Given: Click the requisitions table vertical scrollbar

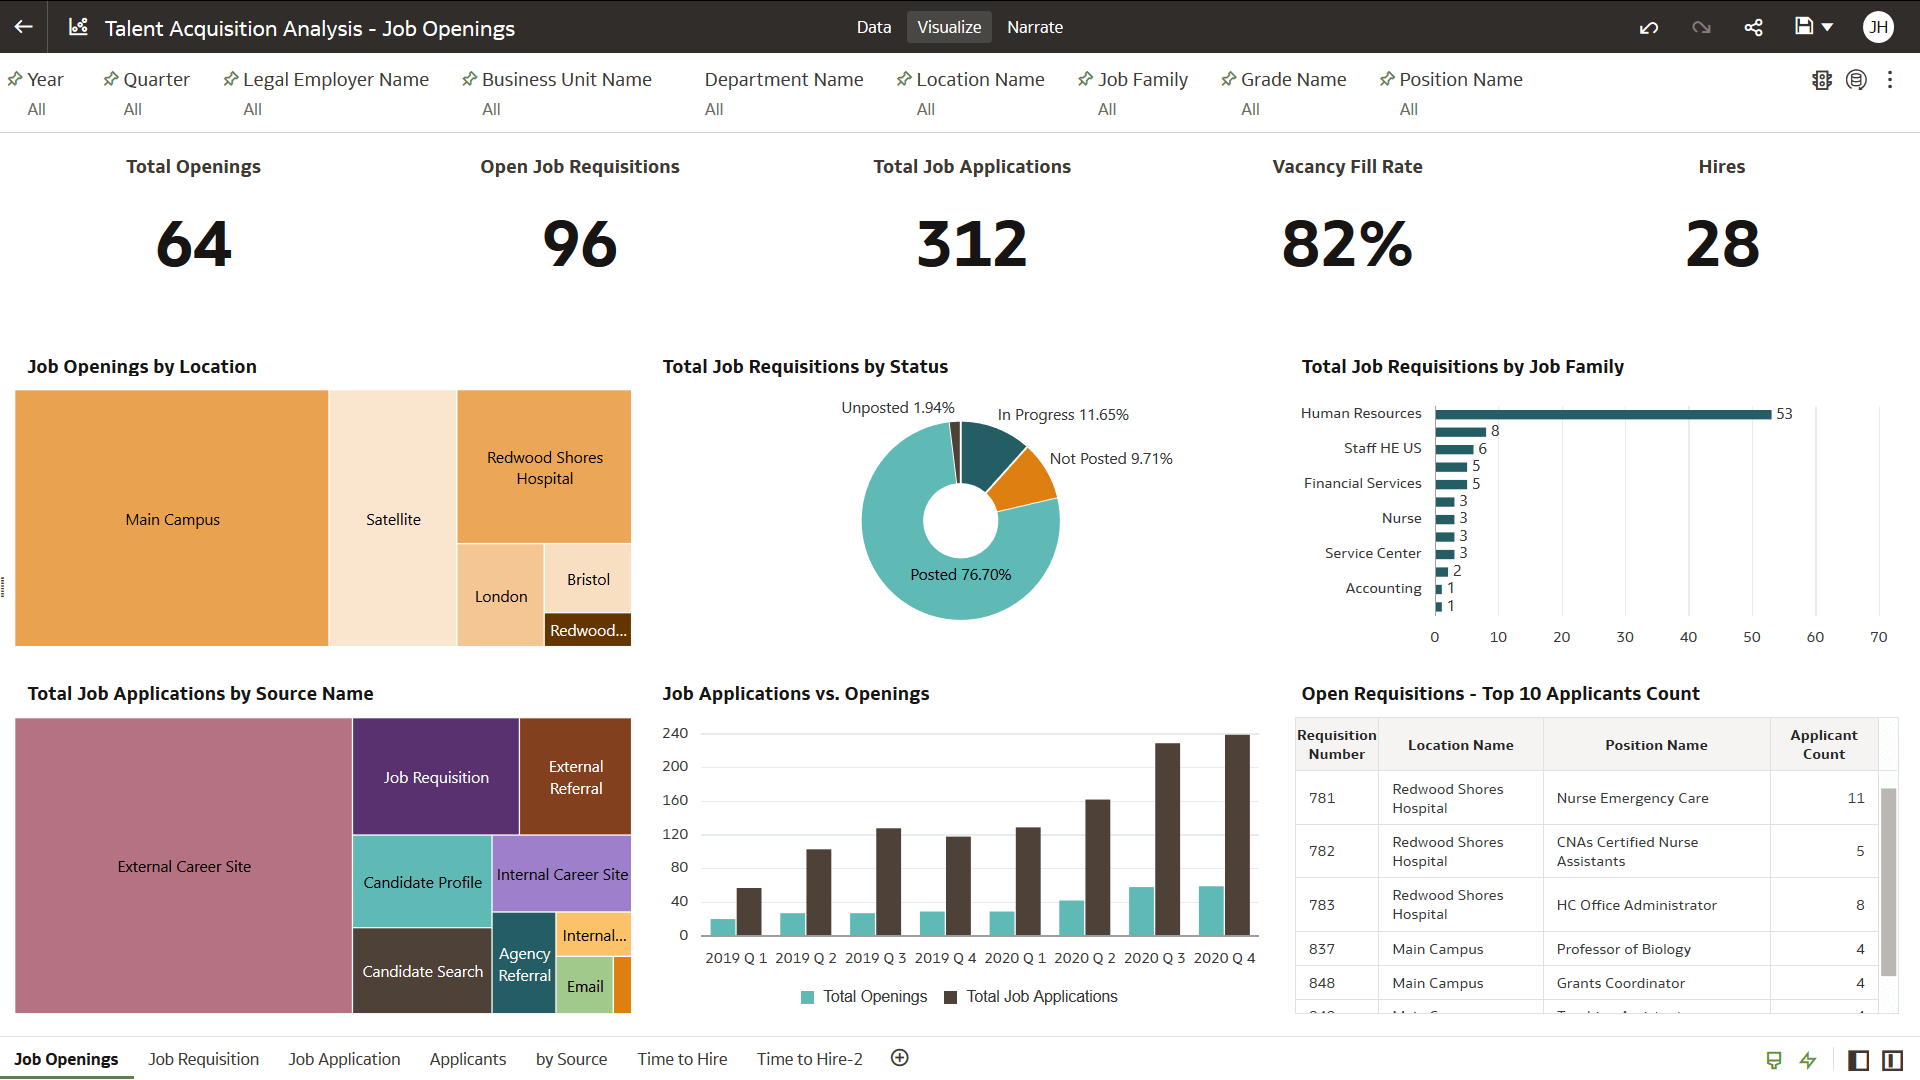Looking at the screenshot, I should pos(1888,880).
